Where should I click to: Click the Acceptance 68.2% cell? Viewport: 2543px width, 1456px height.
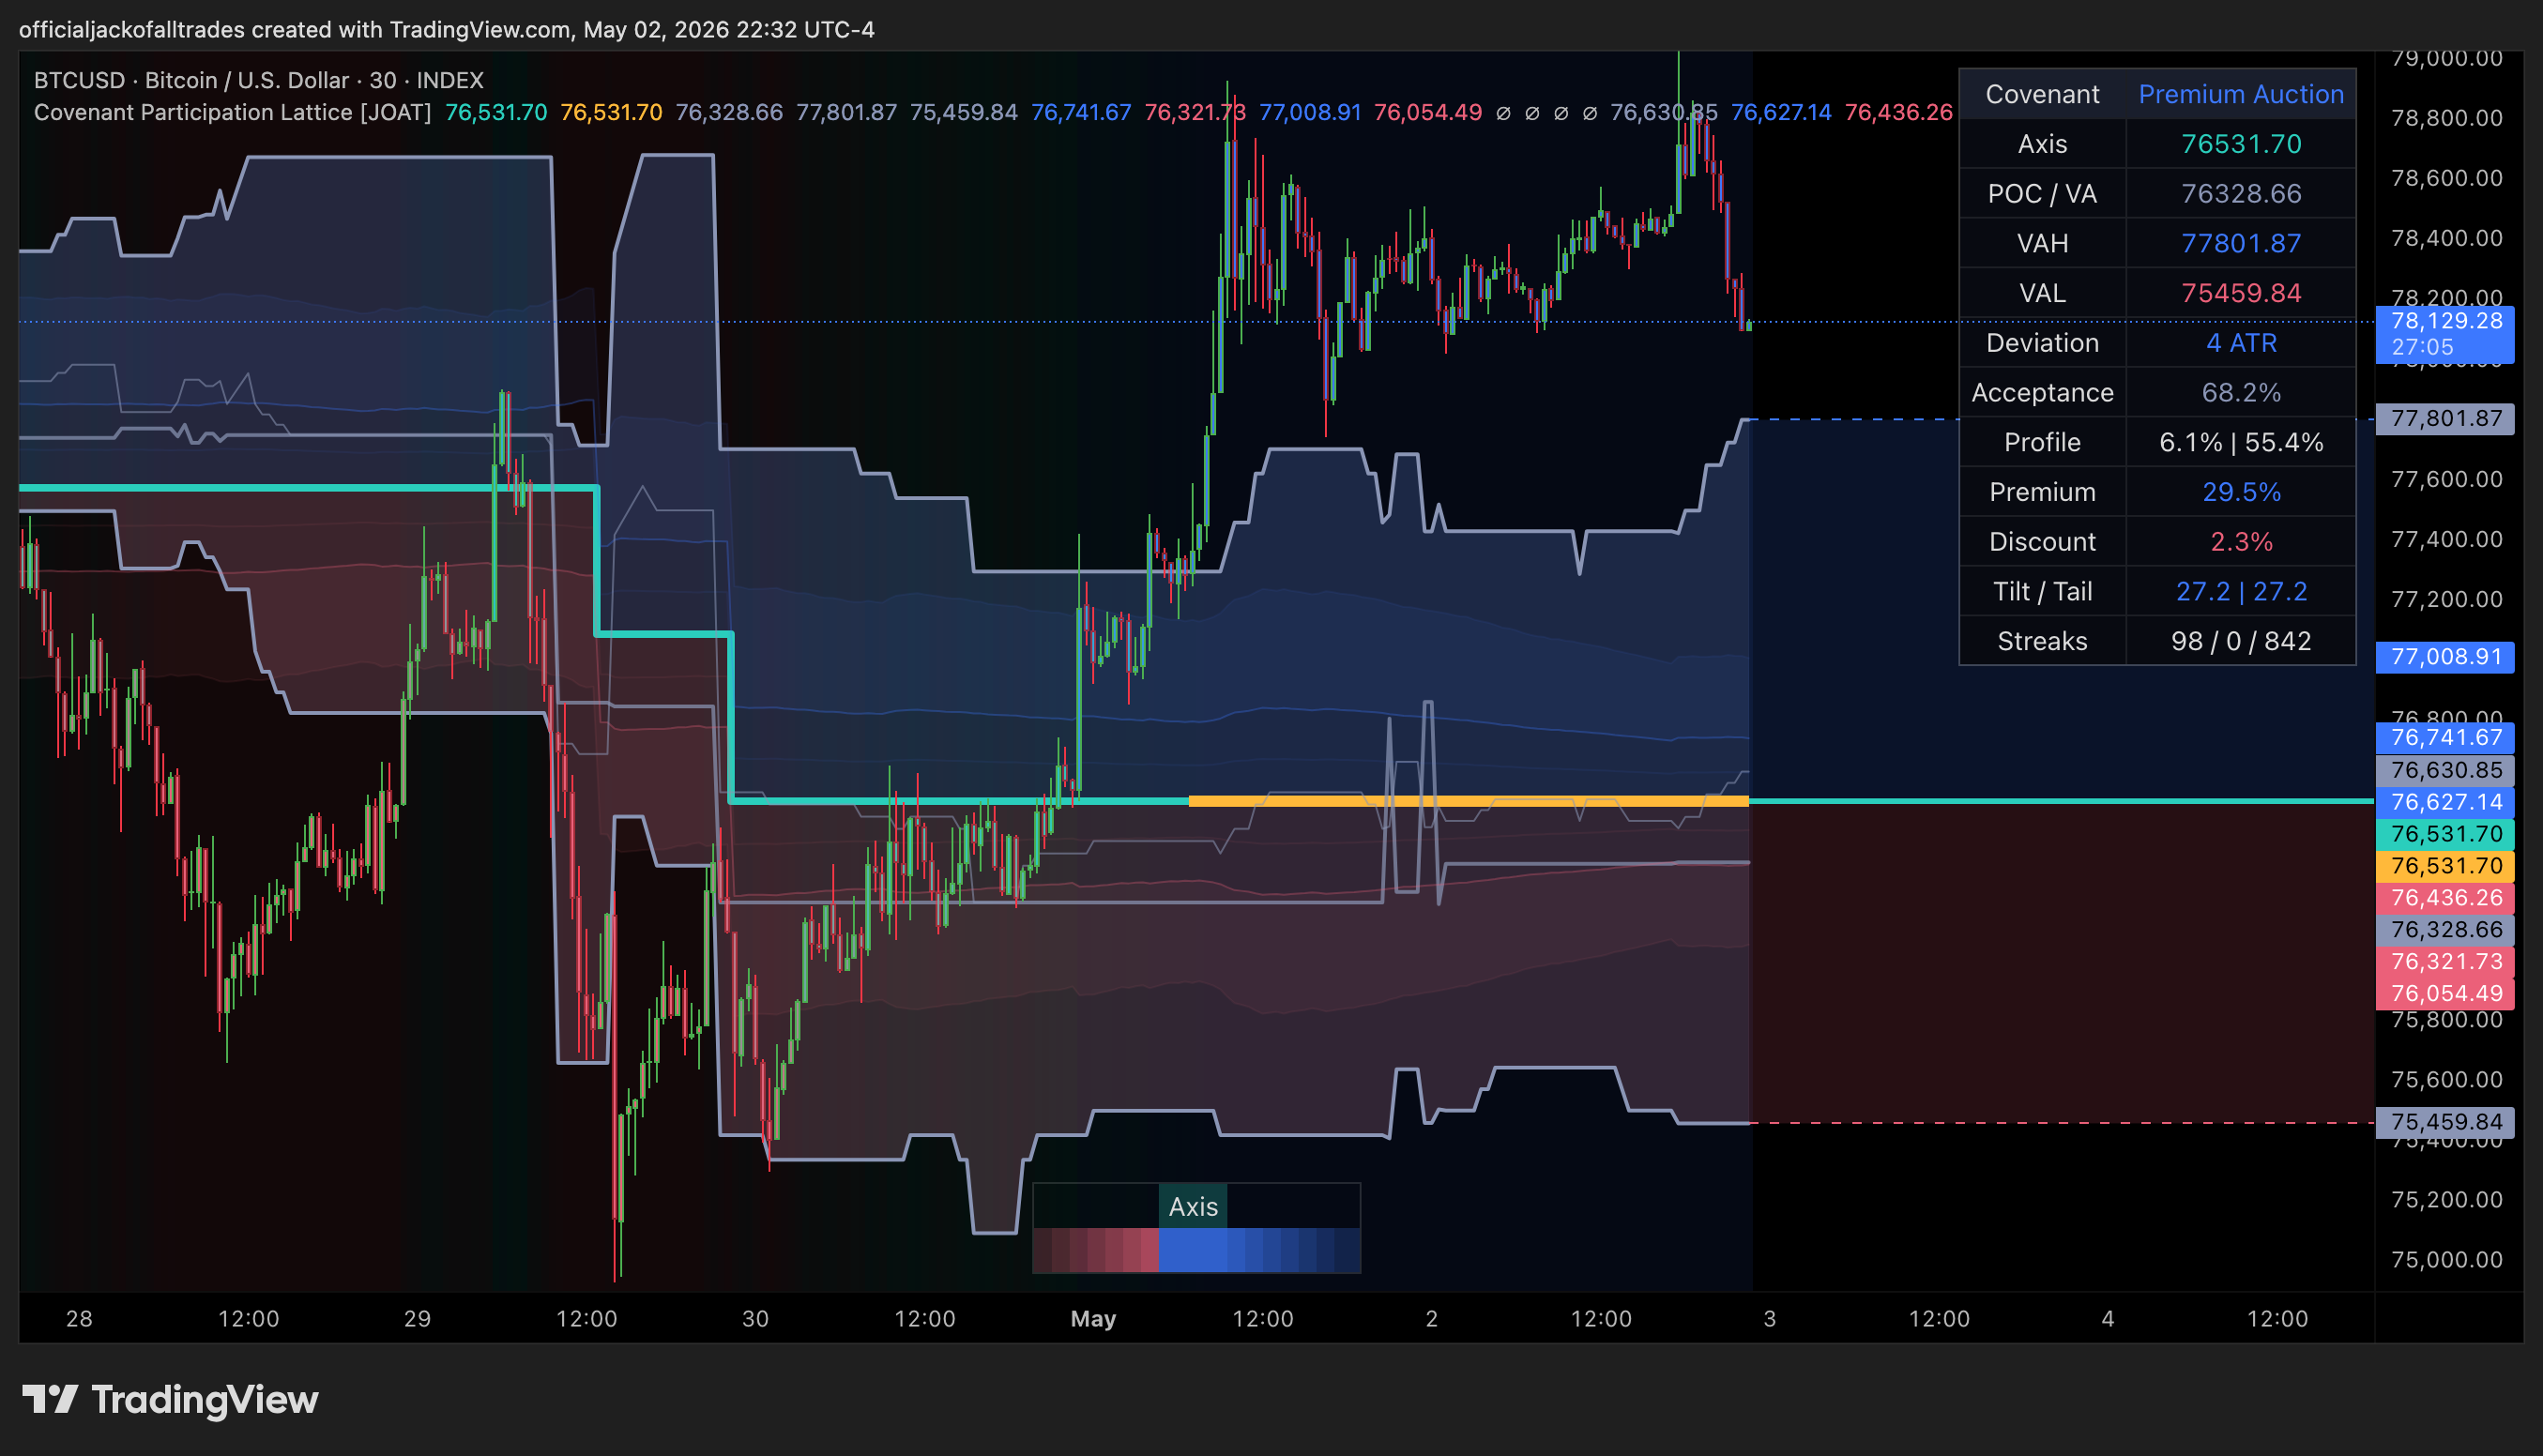point(2240,393)
